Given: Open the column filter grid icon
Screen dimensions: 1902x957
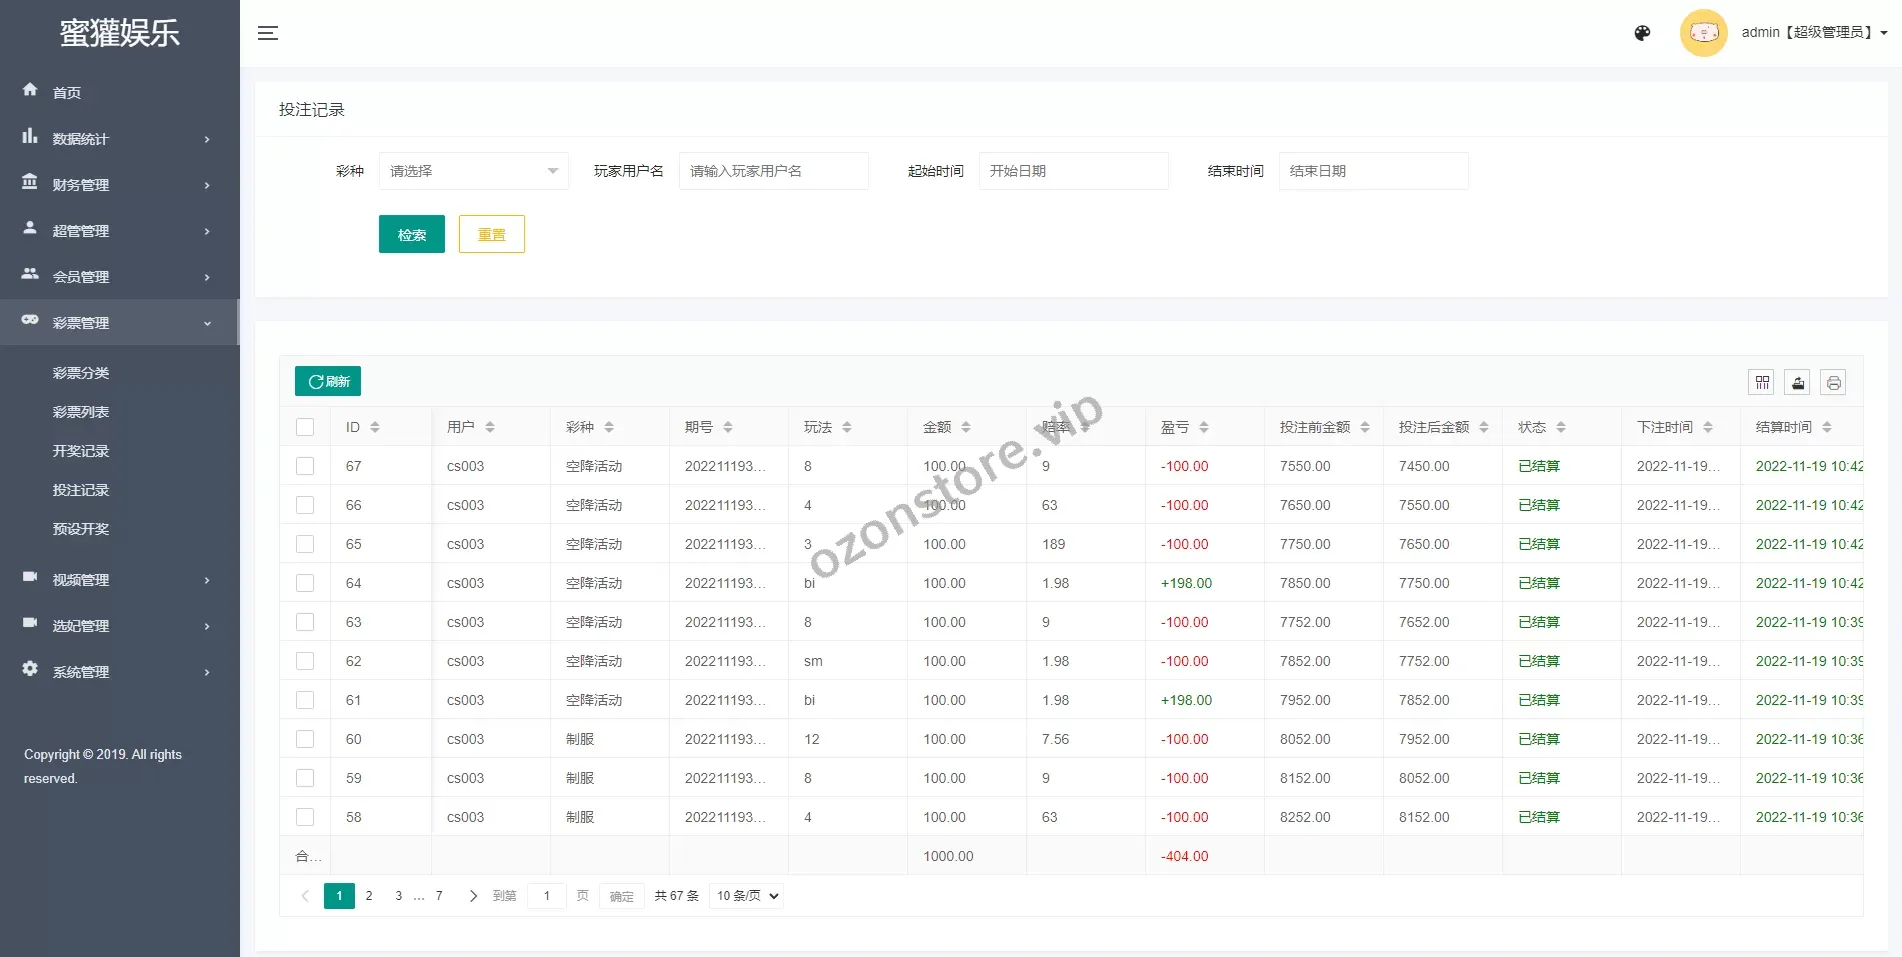Looking at the screenshot, I should click(x=1762, y=382).
